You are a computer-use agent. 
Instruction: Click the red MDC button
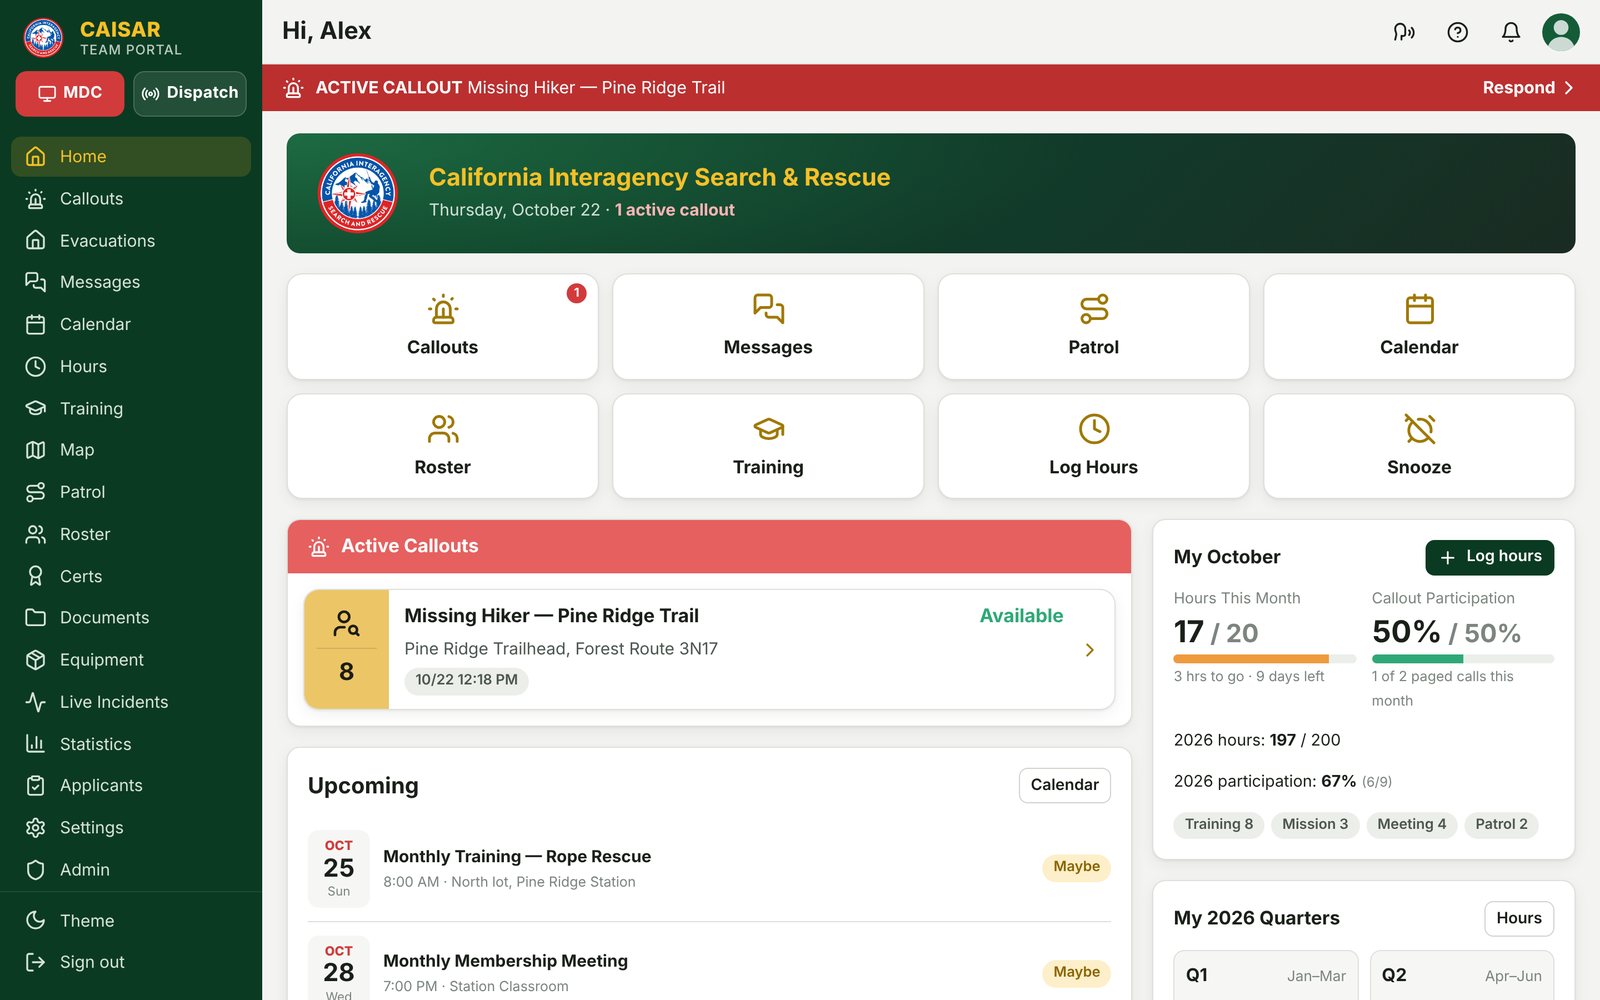pyautogui.click(x=70, y=93)
